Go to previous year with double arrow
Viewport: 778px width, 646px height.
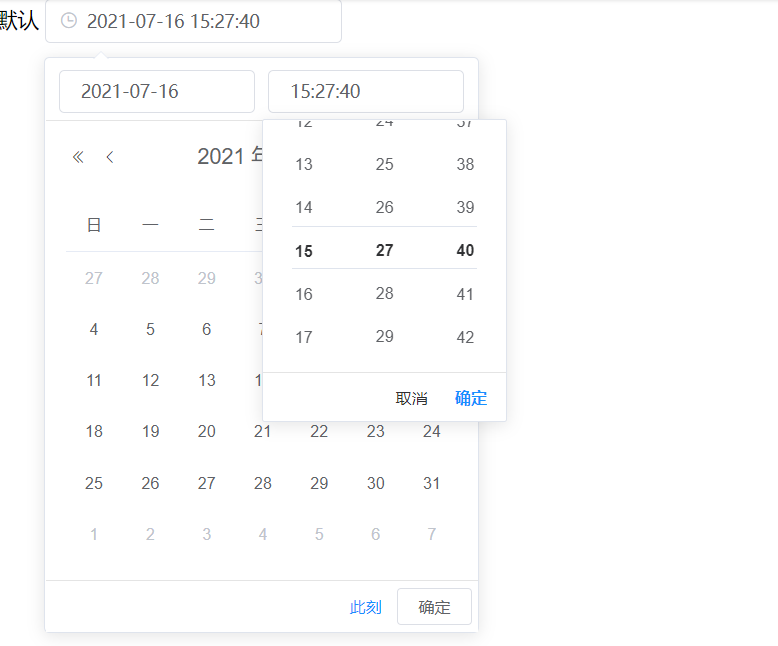[78, 157]
